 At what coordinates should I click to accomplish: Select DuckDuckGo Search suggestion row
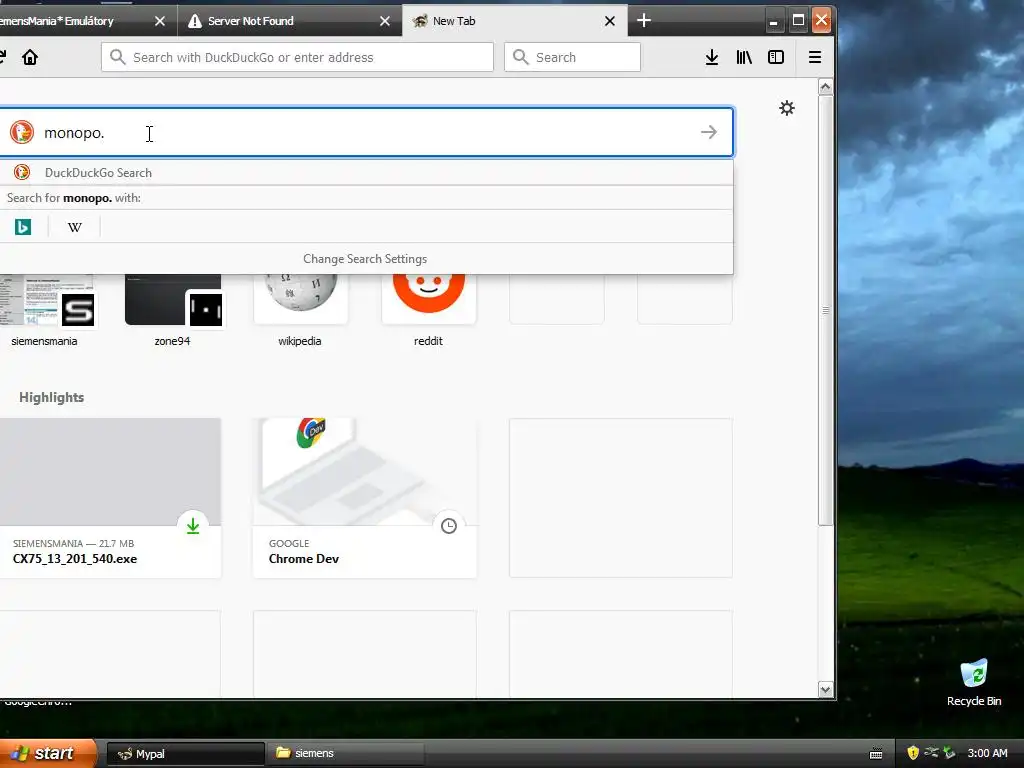coord(366,172)
